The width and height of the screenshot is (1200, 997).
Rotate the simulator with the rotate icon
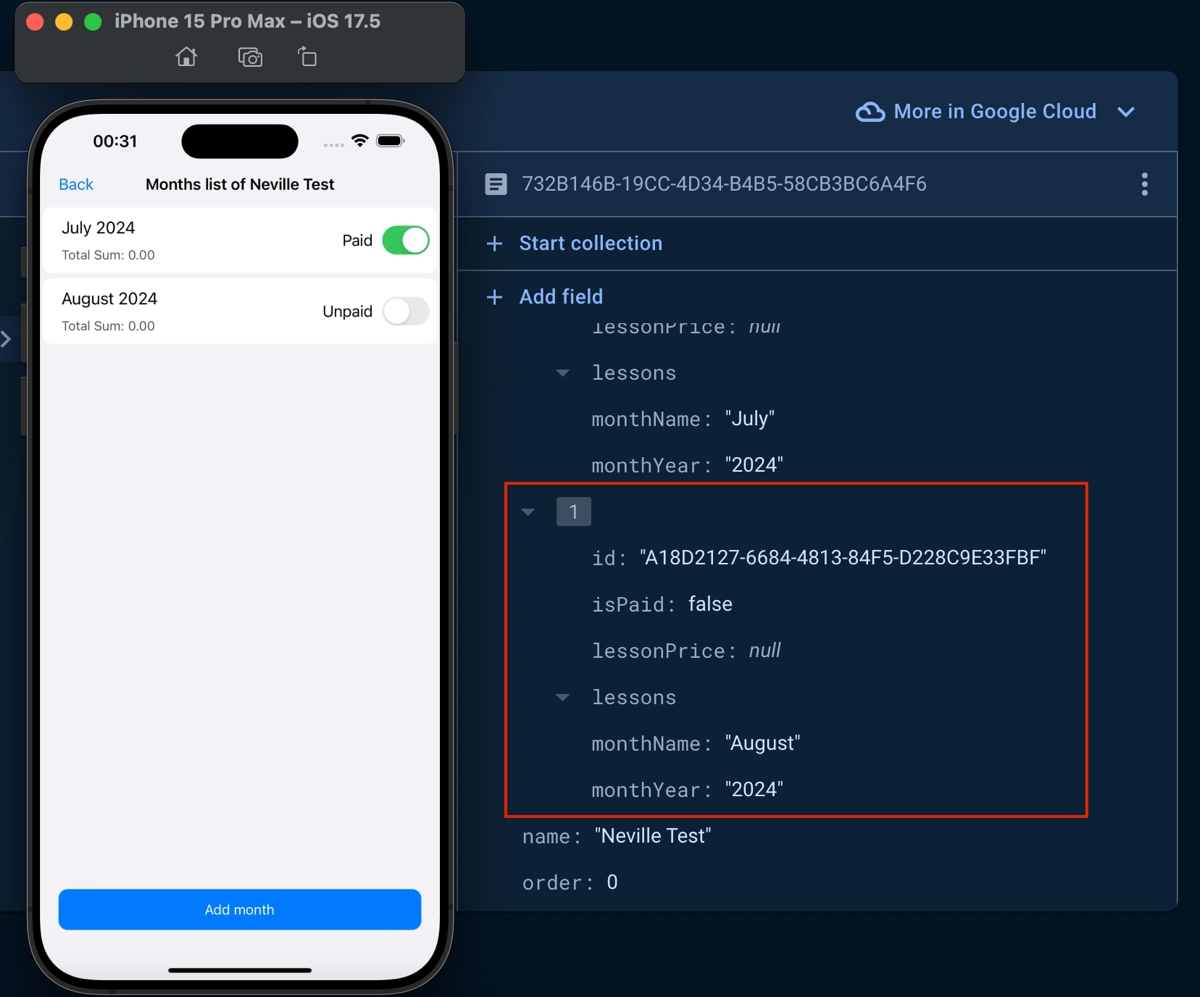coord(306,57)
